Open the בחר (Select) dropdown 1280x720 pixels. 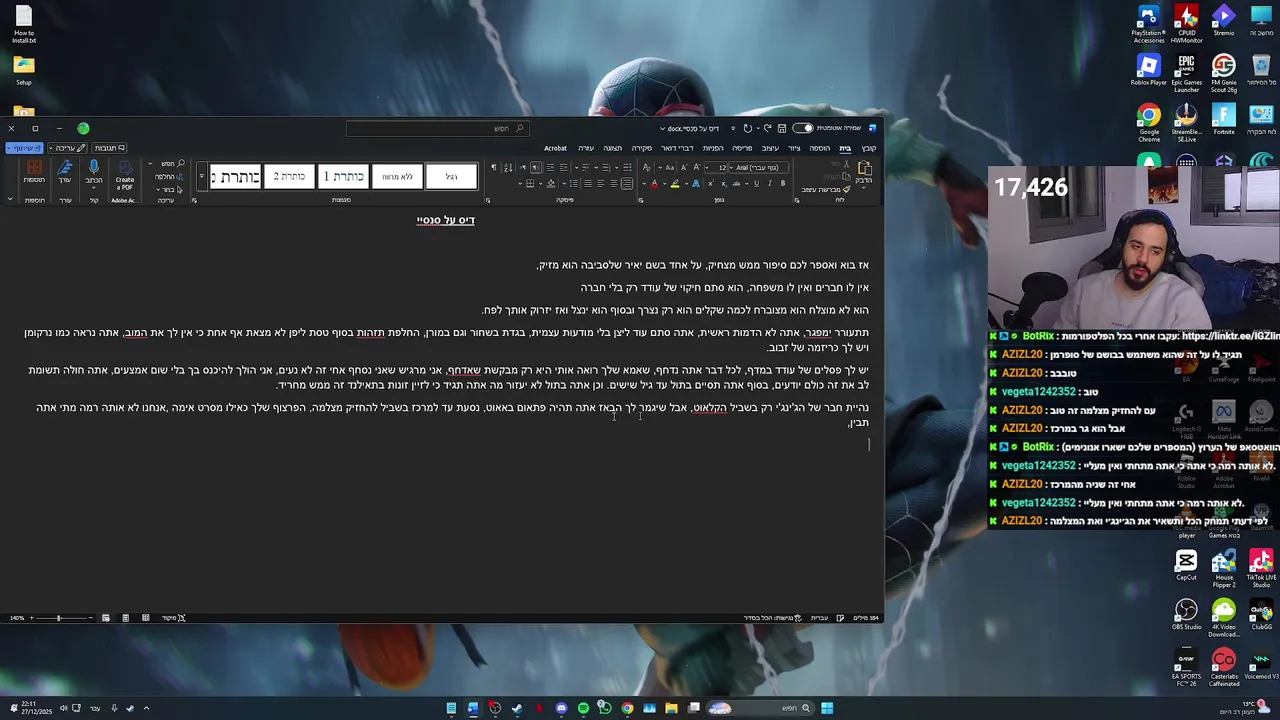tap(168, 190)
